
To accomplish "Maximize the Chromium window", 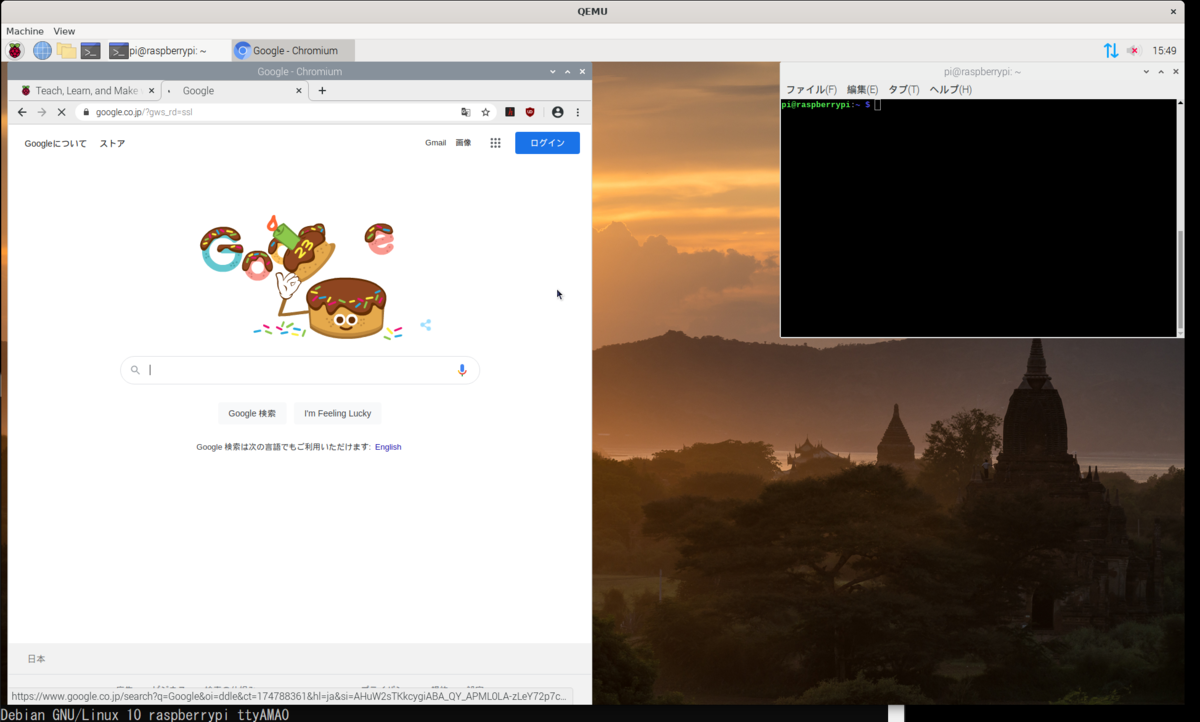I will tap(568, 72).
